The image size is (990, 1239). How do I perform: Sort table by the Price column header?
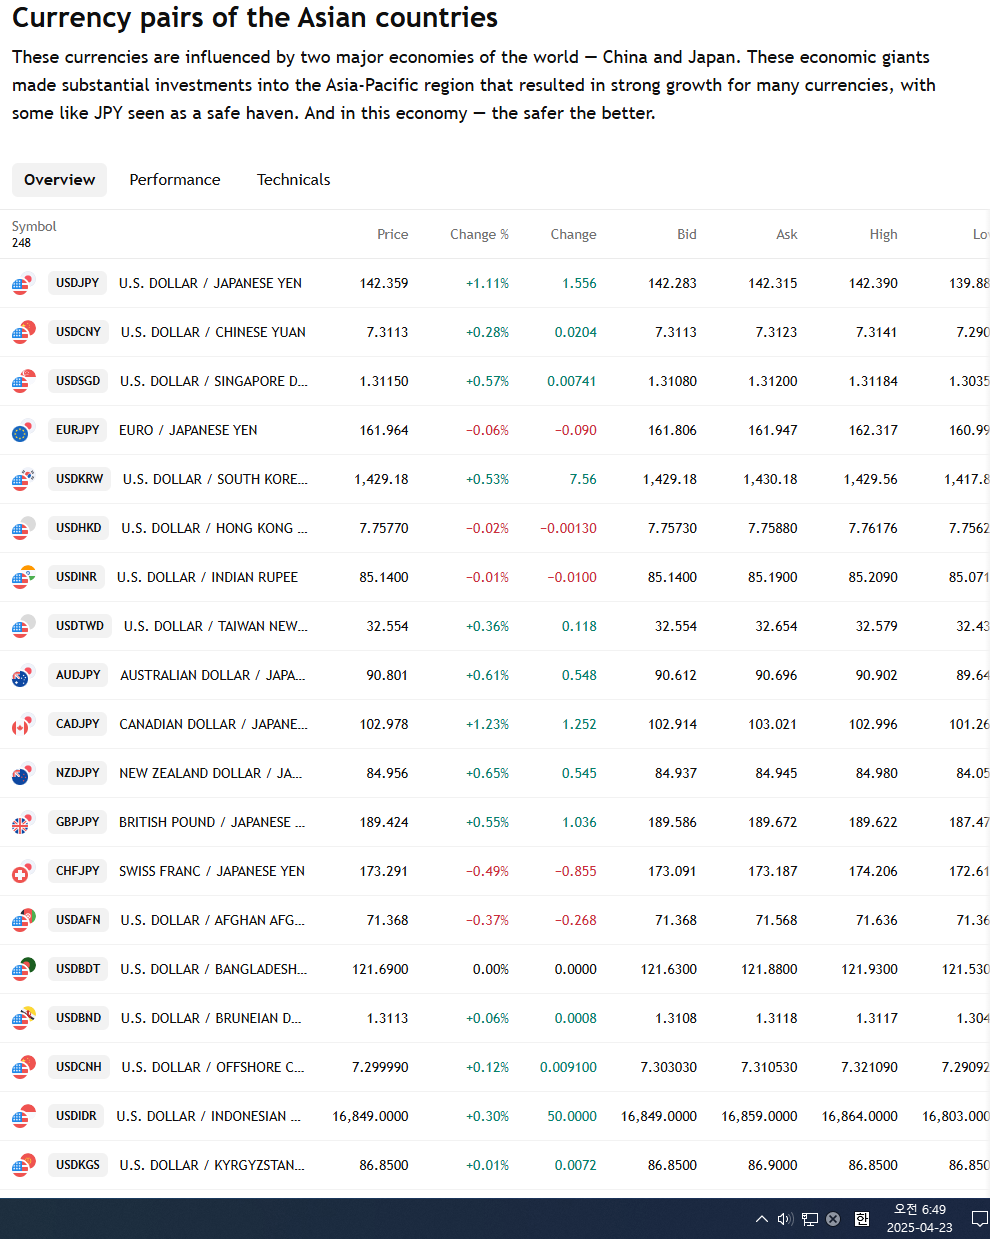[x=392, y=234]
